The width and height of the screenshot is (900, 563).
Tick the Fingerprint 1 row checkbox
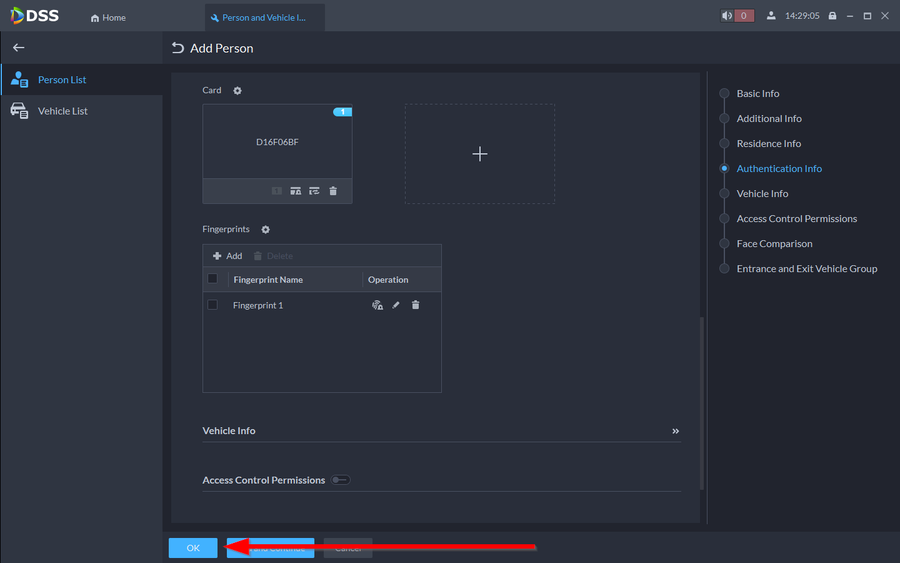pos(212,305)
